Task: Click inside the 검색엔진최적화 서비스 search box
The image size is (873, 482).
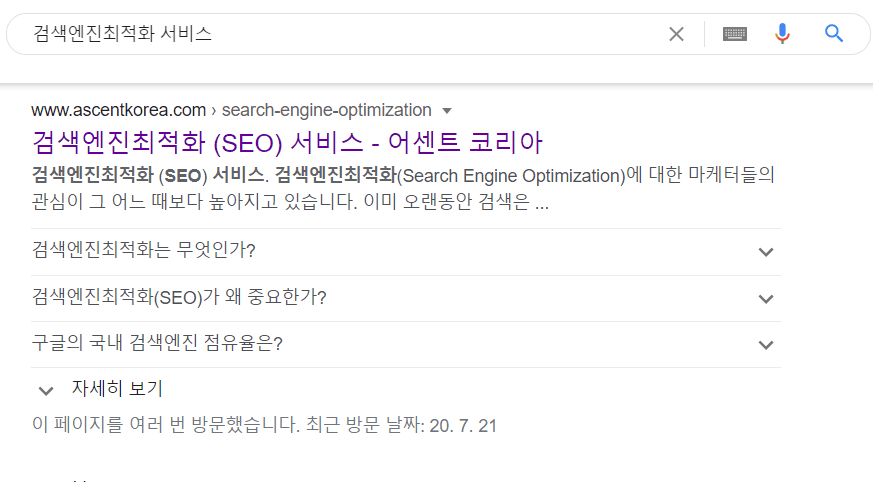Action: 345,34
